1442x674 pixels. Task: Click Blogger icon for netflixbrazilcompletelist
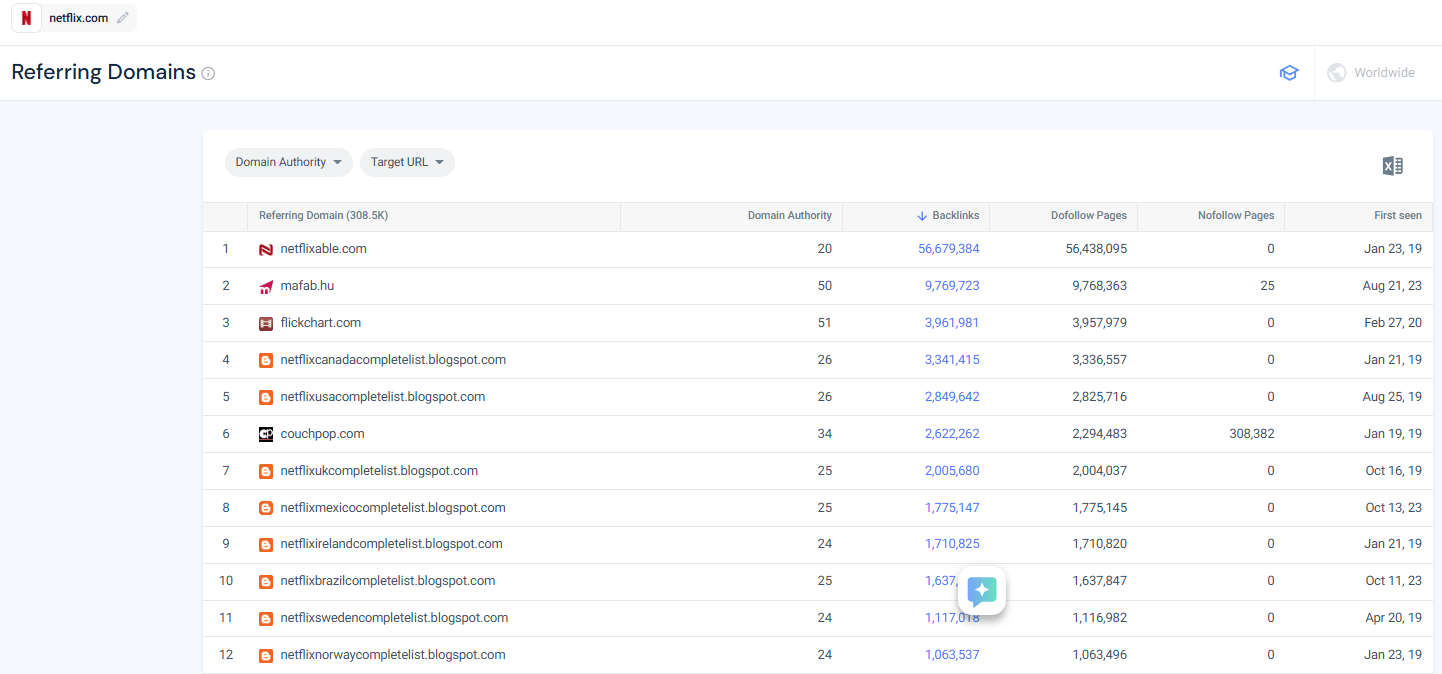coord(266,582)
